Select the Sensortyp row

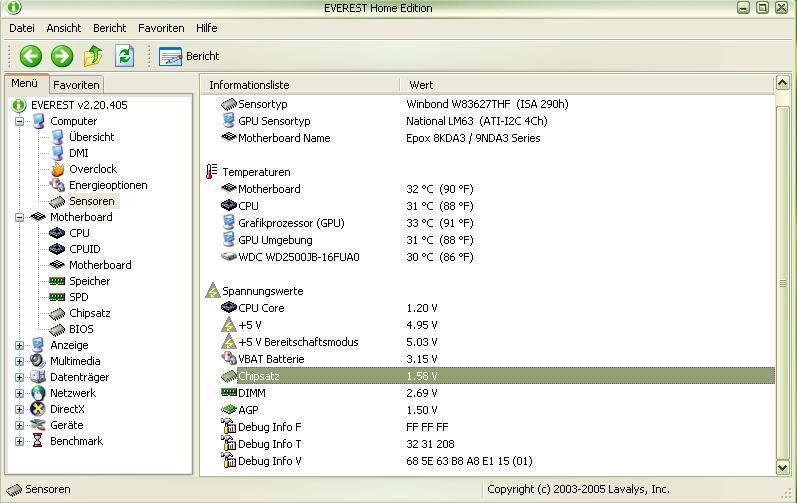click(488, 104)
